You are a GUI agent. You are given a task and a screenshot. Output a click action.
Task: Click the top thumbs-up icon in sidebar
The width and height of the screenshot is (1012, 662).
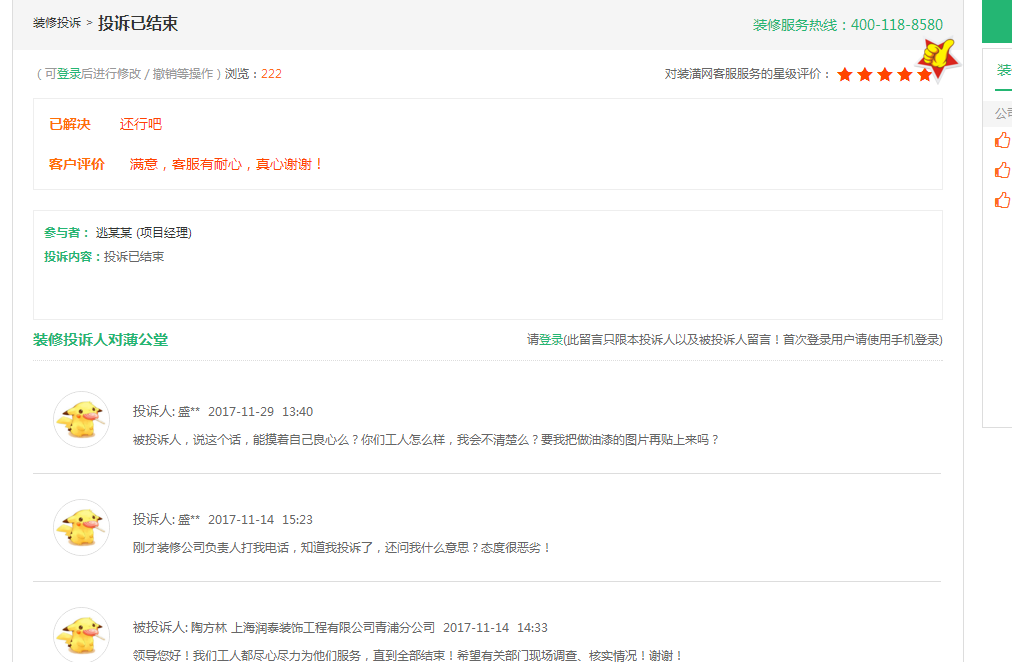1002,141
